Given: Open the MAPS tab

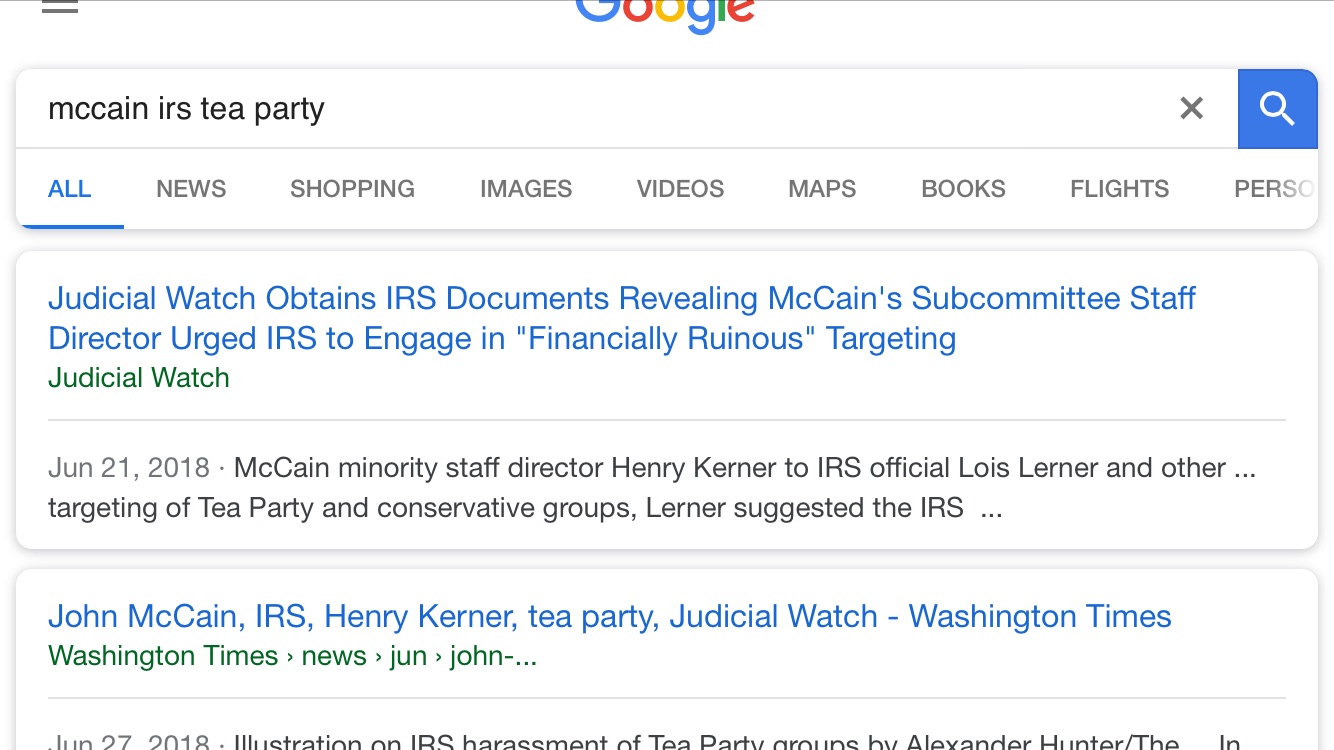Looking at the screenshot, I should click(x=822, y=189).
